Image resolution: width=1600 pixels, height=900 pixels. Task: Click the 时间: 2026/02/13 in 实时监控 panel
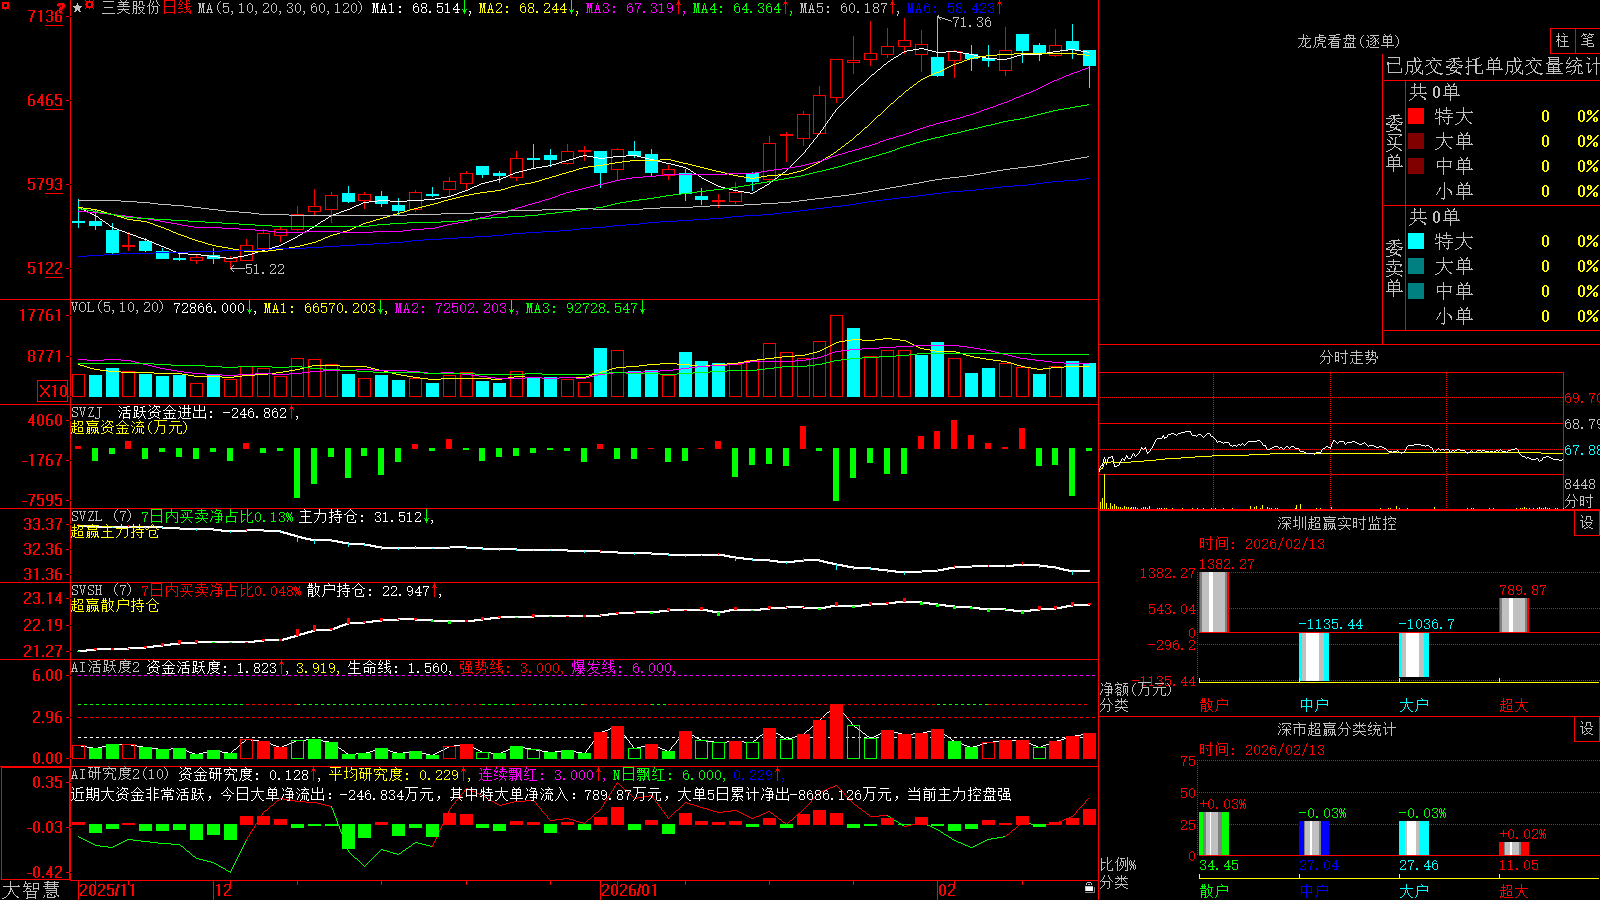pos(1262,544)
